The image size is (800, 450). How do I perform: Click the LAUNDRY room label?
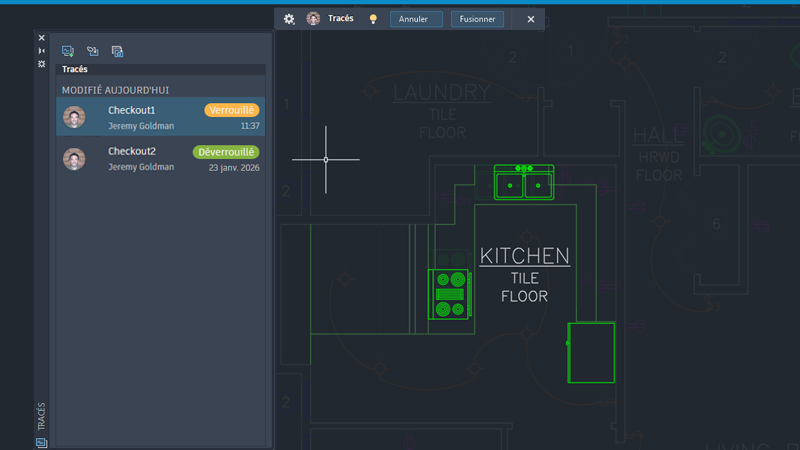(442, 92)
